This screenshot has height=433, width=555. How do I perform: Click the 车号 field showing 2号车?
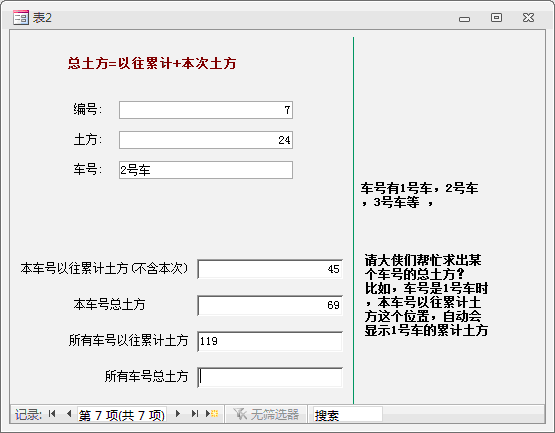point(206,170)
